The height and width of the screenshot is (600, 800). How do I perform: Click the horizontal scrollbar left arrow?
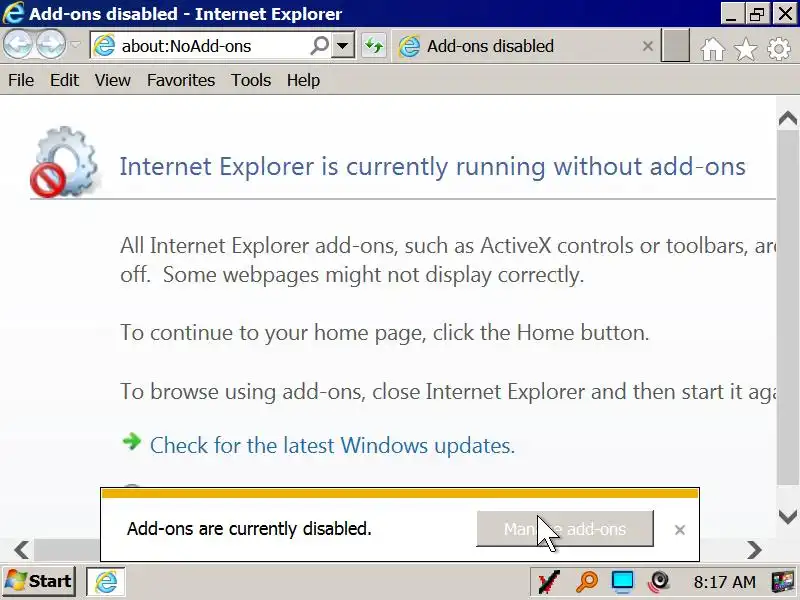click(21, 549)
